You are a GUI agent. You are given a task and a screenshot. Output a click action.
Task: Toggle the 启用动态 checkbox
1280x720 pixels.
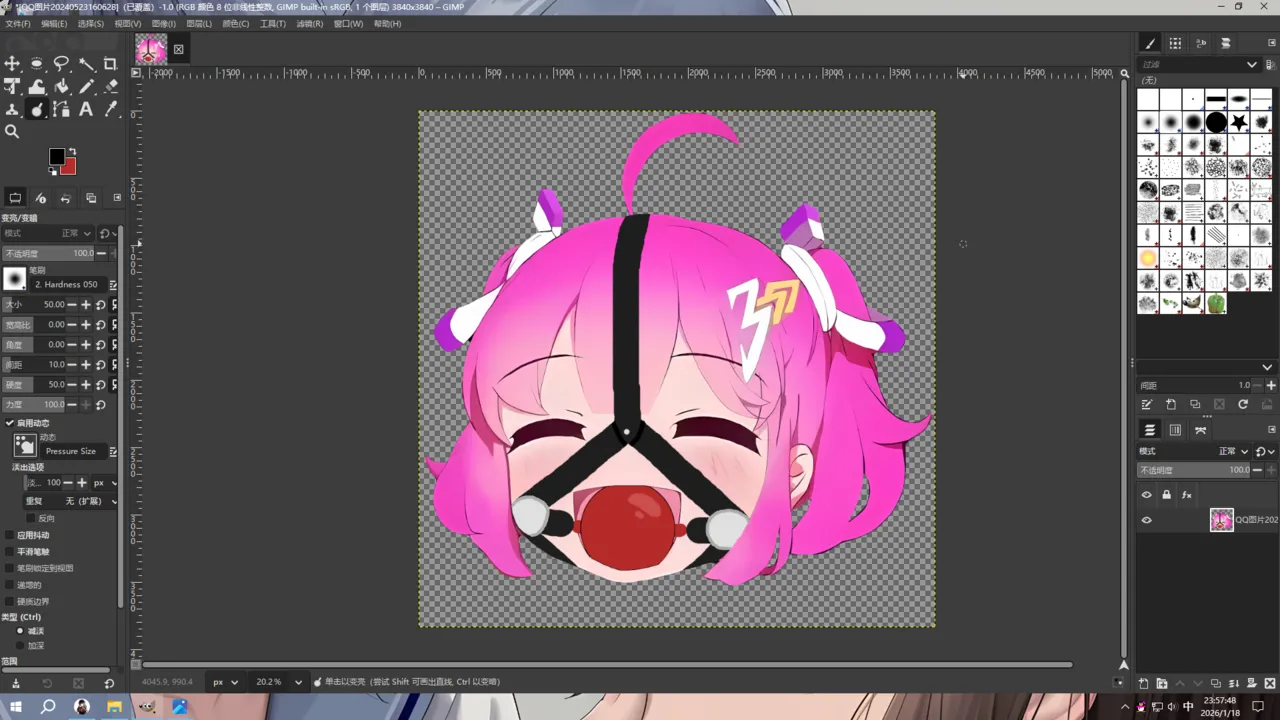click(10, 423)
